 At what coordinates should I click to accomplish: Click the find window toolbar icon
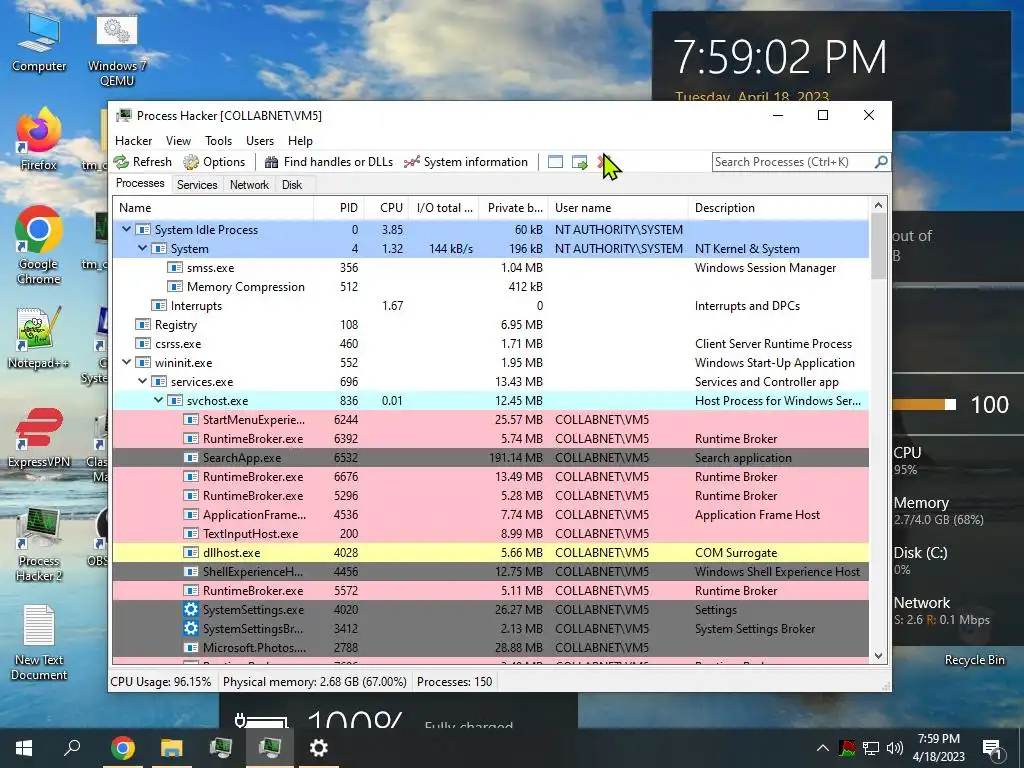(555, 162)
